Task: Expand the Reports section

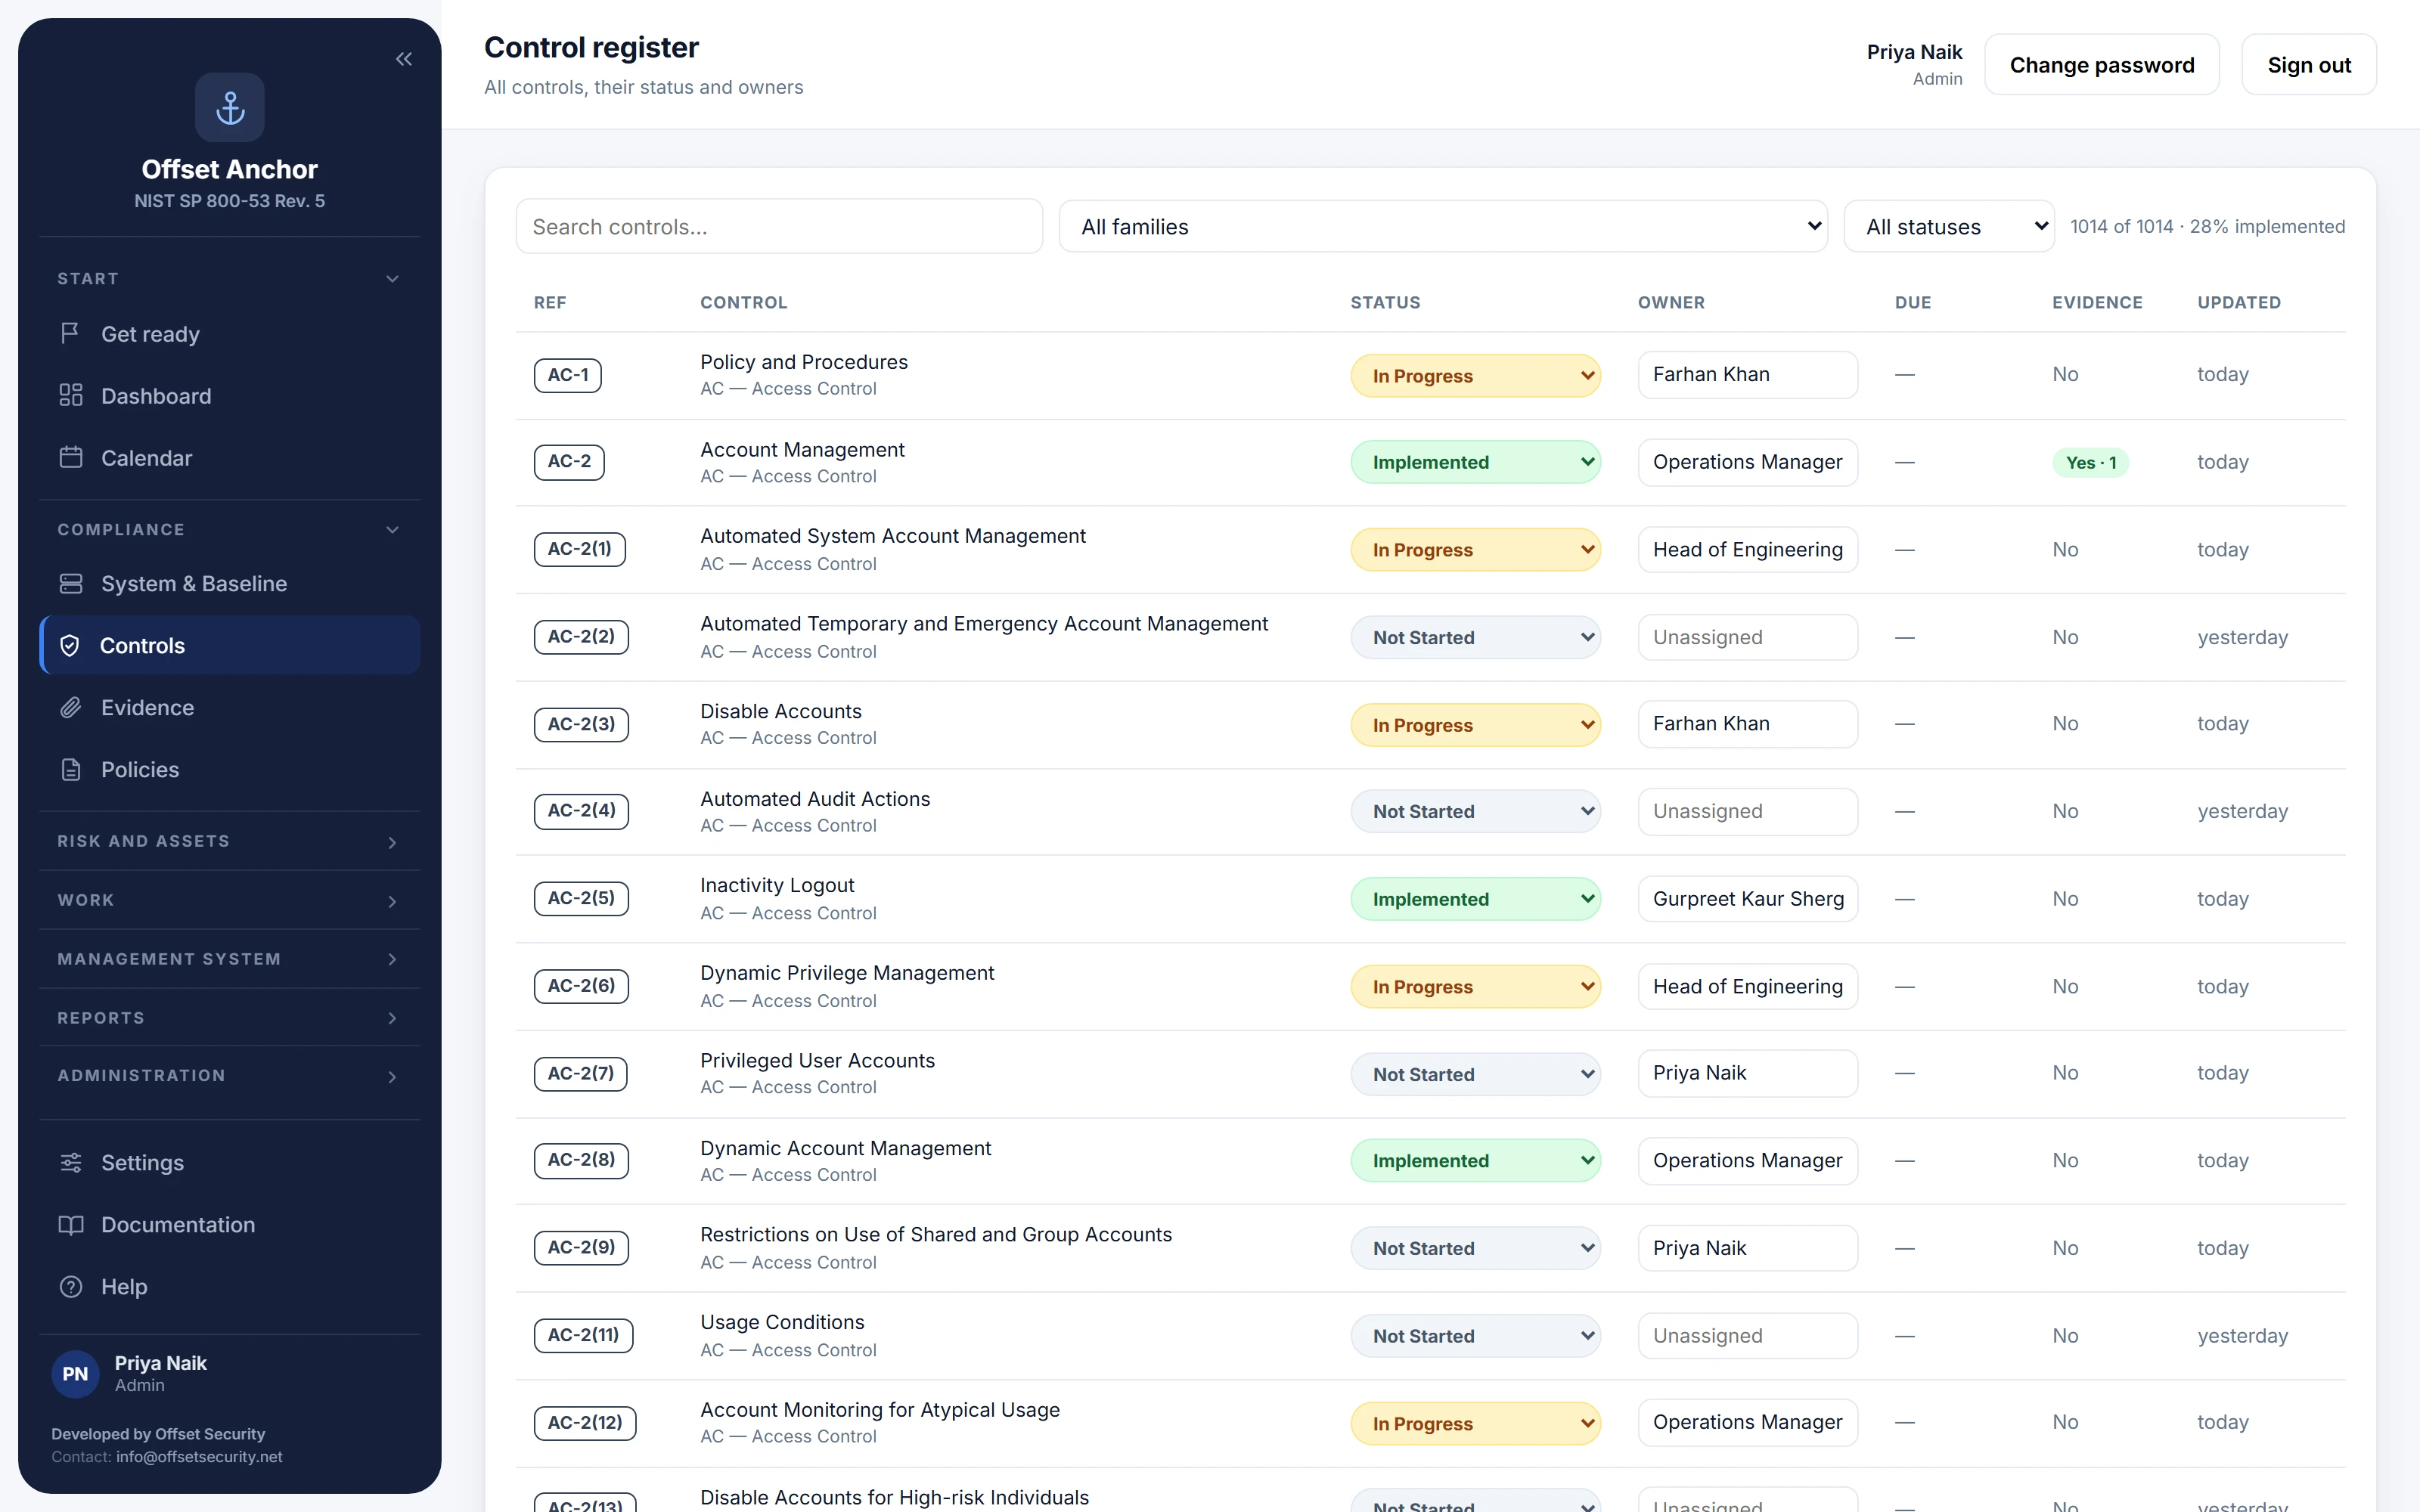Action: coord(229,1017)
